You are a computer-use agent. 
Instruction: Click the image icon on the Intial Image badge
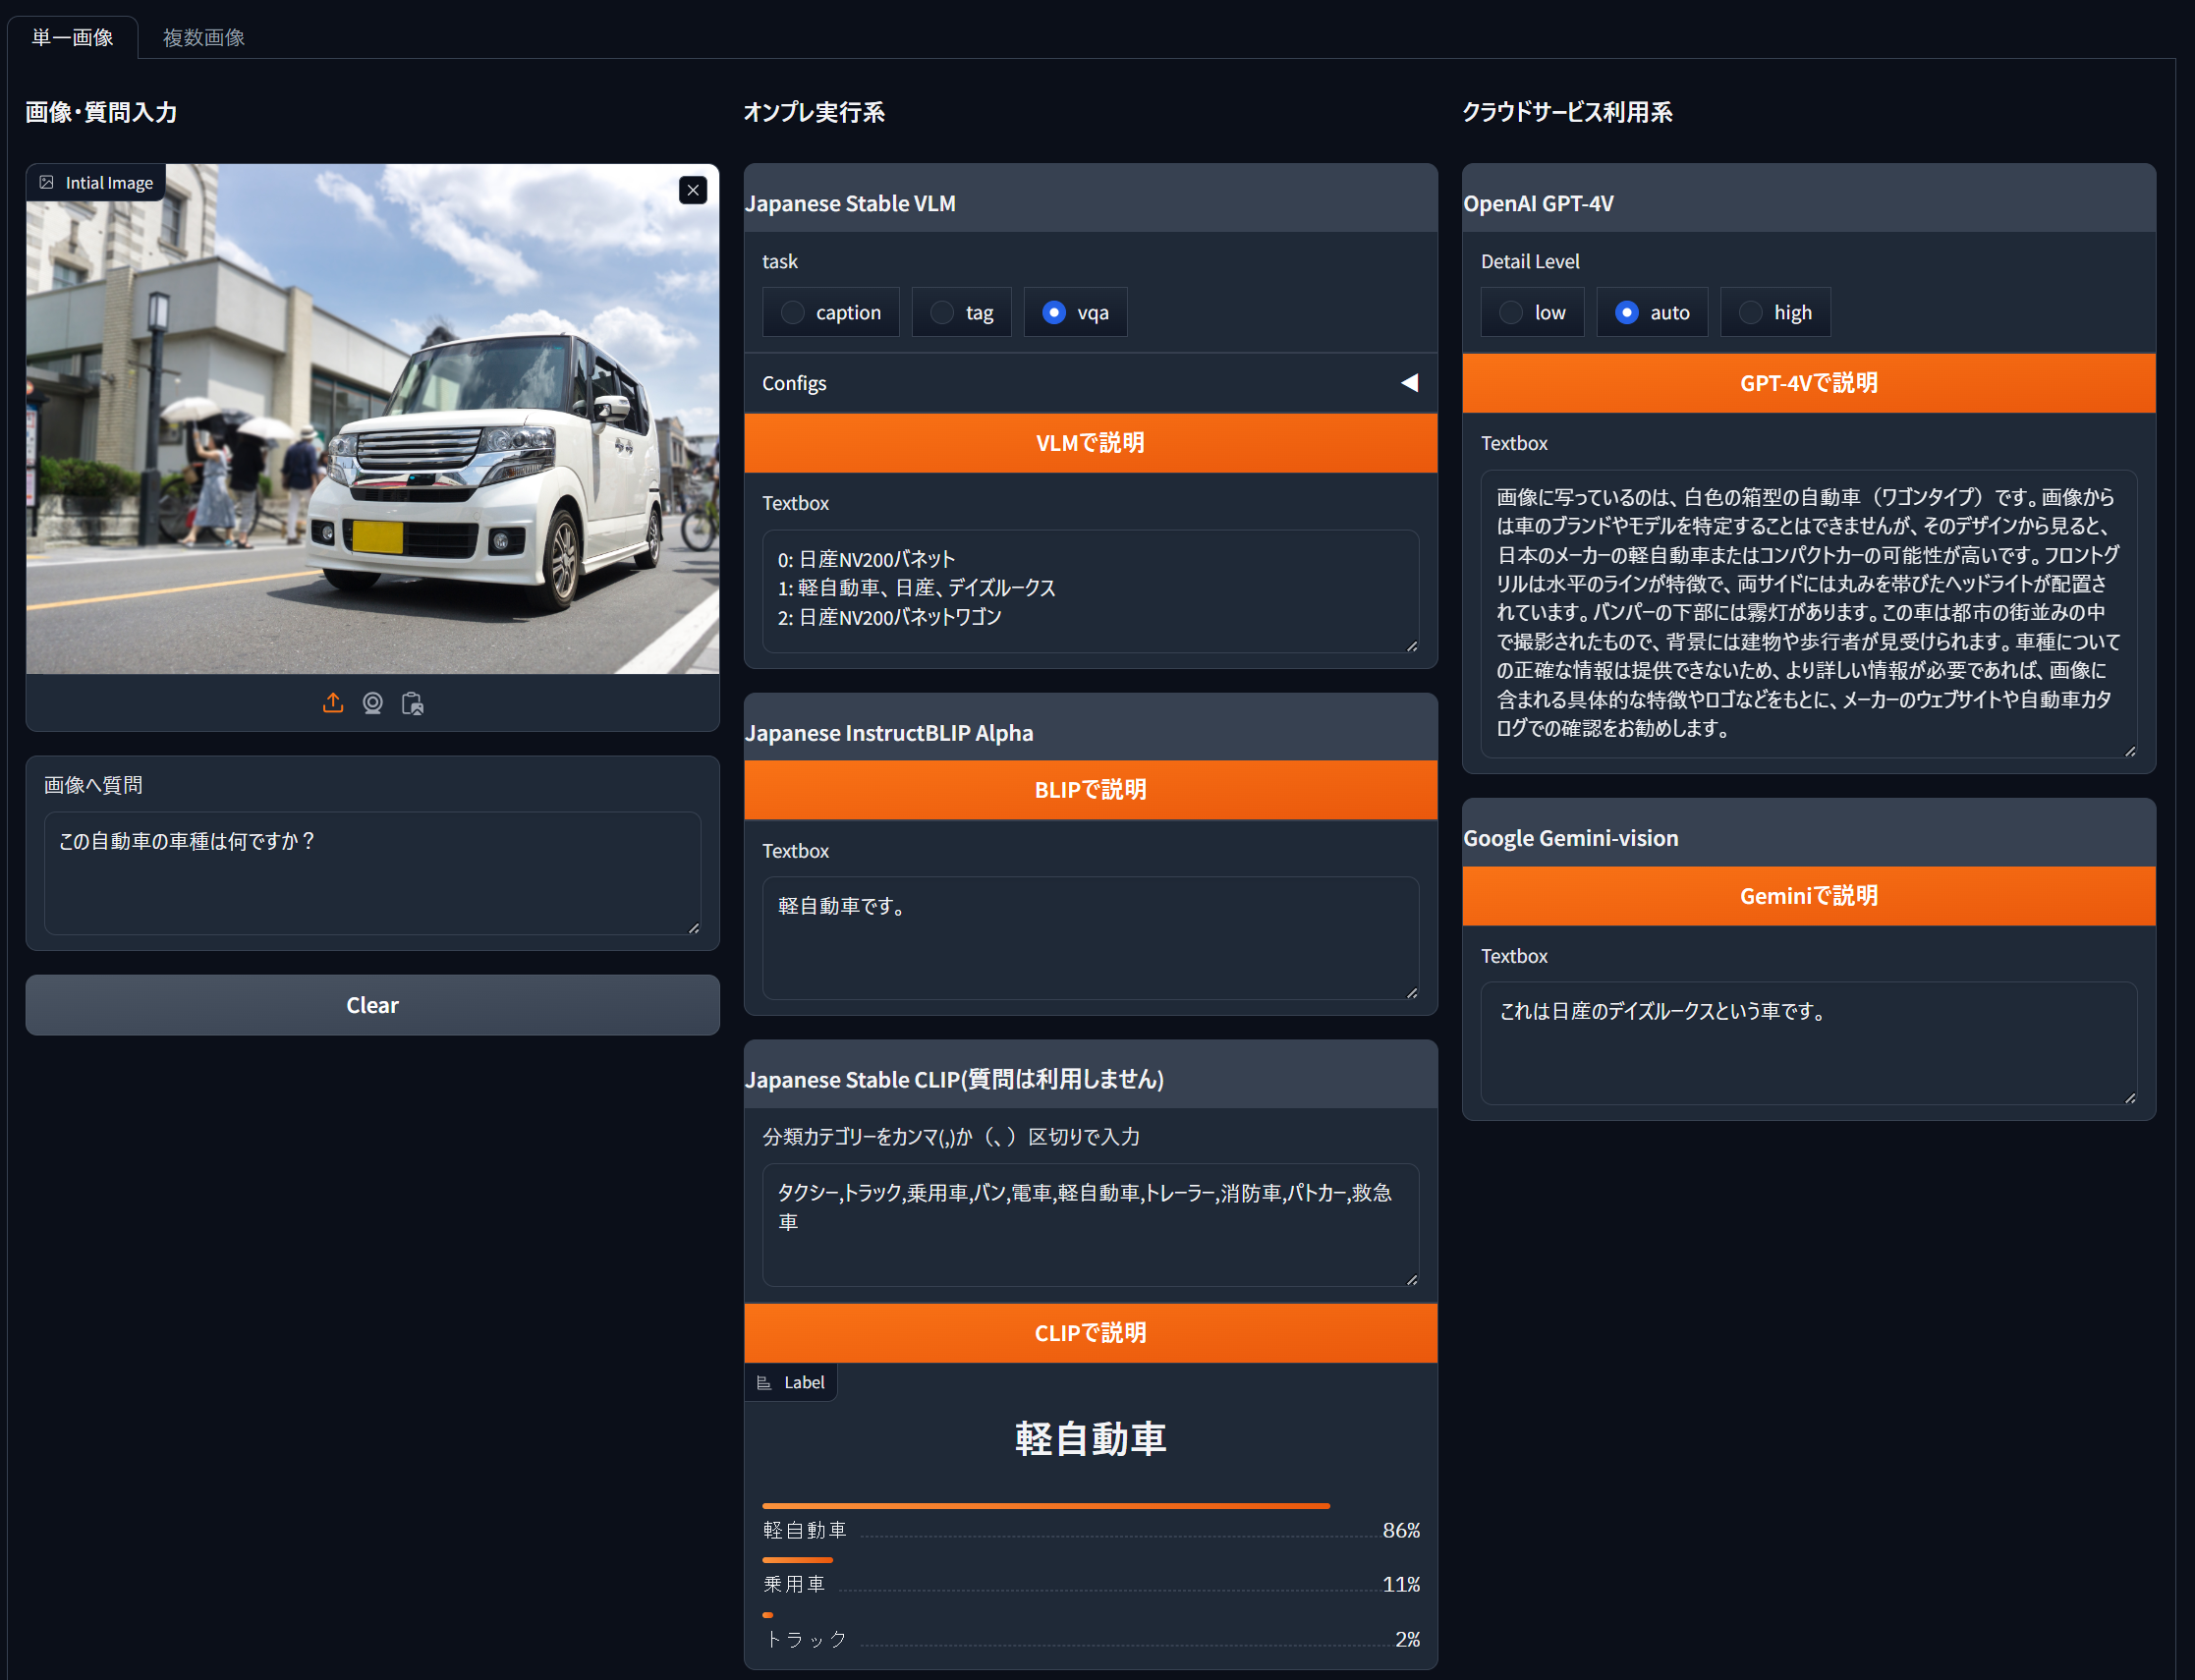pos(46,181)
